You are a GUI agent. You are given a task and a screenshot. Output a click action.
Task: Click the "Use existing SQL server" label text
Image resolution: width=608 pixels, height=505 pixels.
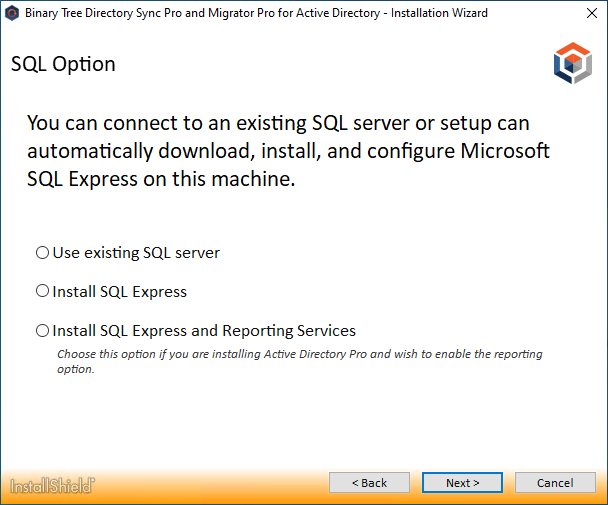136,253
